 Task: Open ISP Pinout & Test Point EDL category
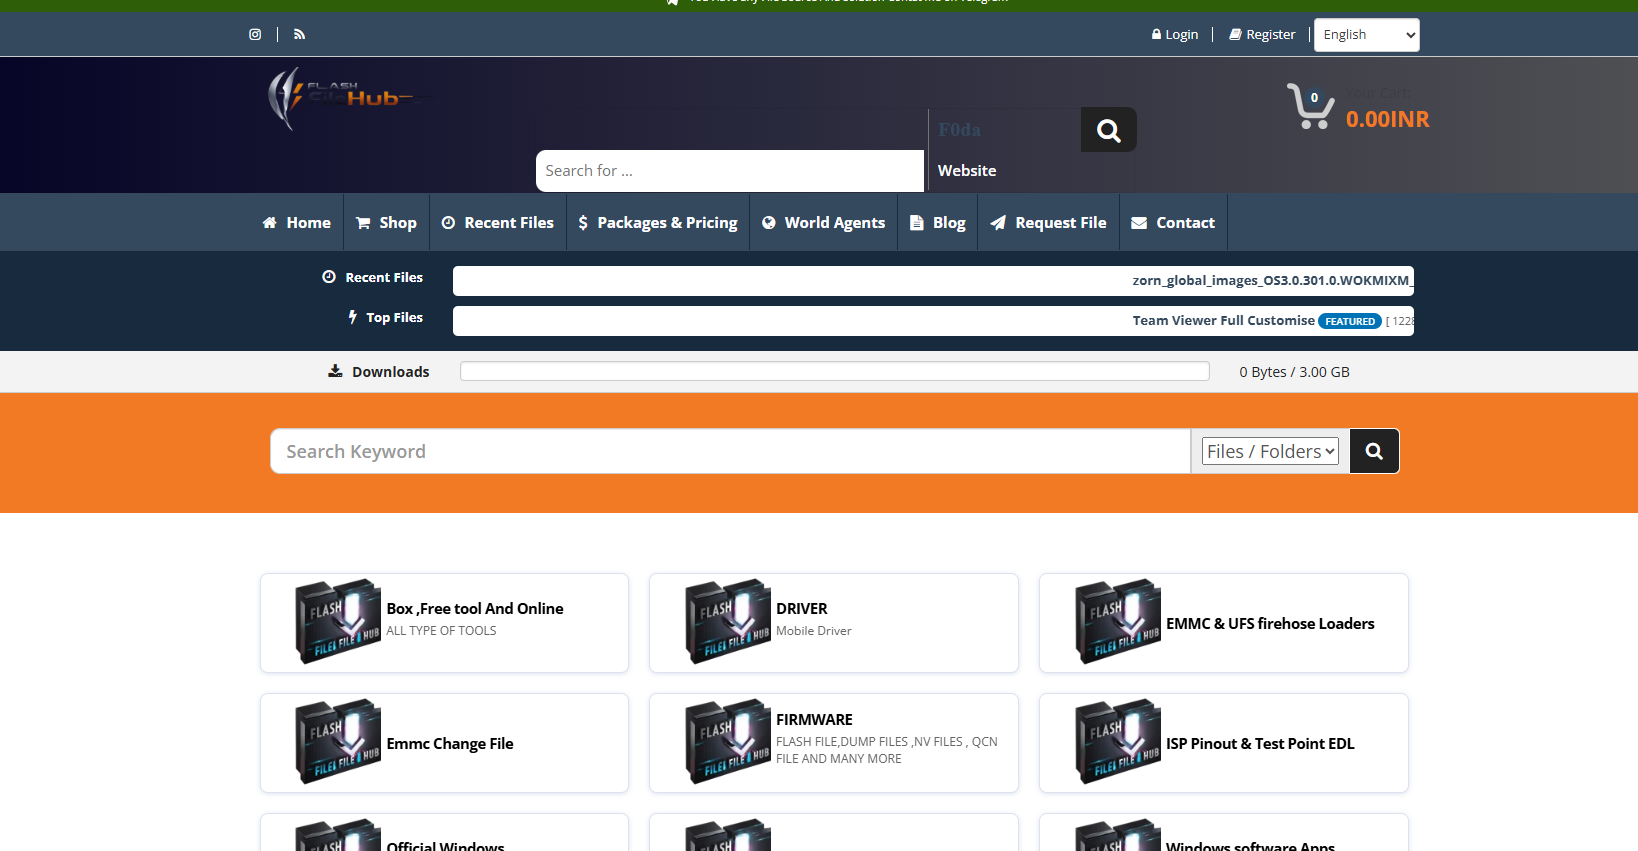1260,743
